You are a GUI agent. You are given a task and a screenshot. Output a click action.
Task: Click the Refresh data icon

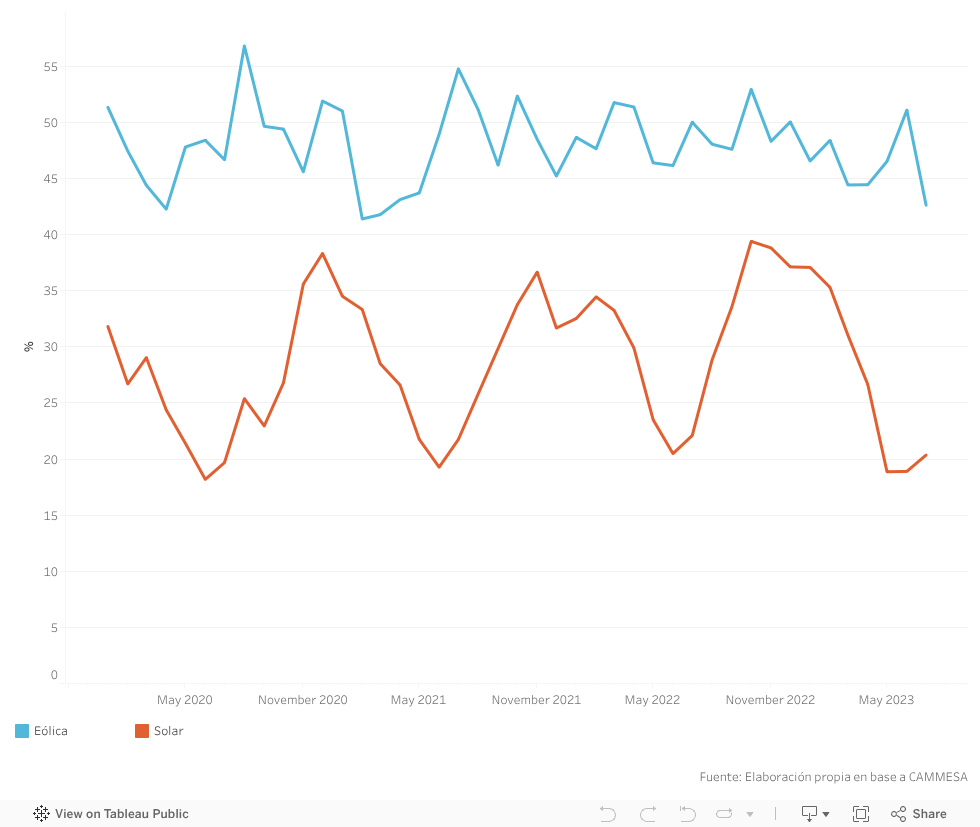coord(724,814)
